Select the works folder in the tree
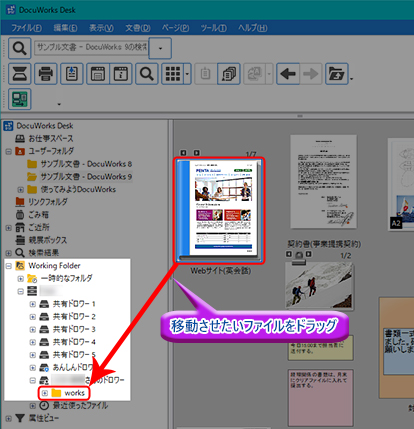 pos(74,393)
